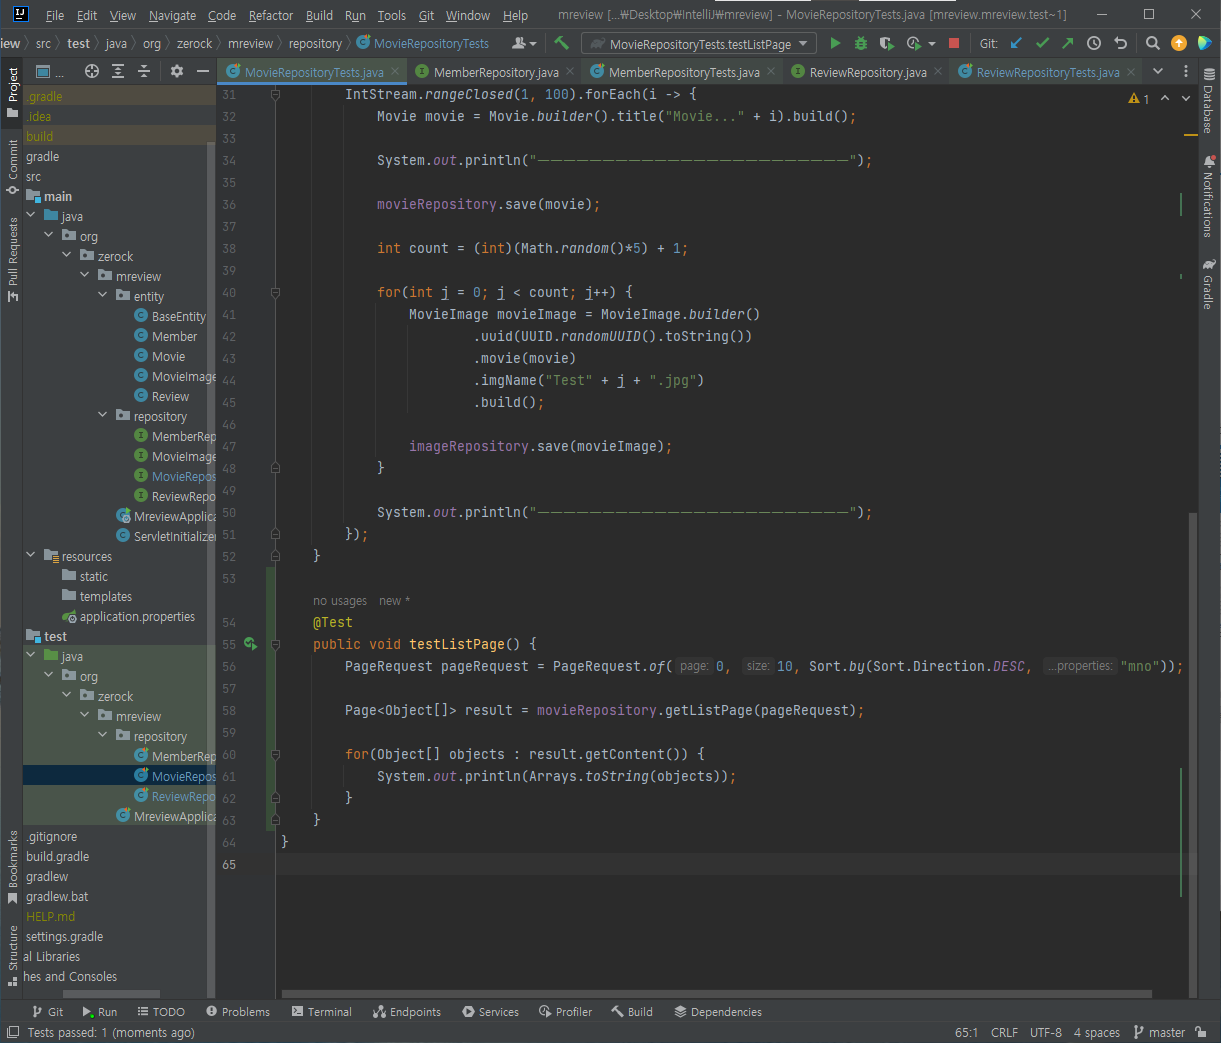
Task: Collapse the resources folder in the project tree
Action: (x=31, y=556)
